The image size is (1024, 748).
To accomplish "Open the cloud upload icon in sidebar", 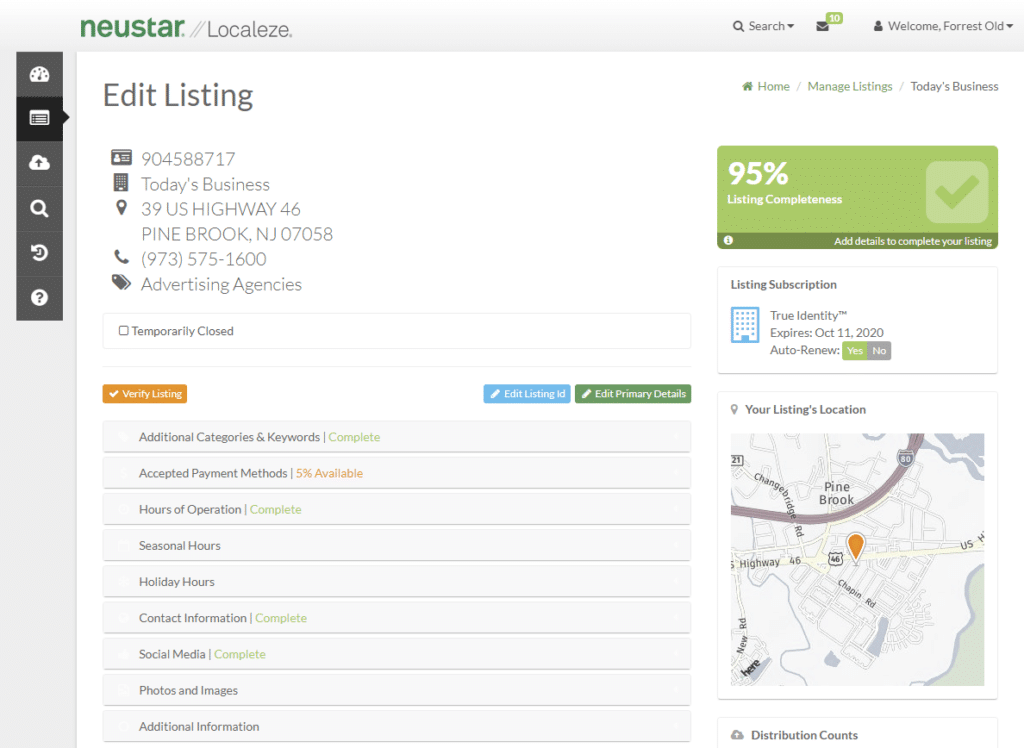I will point(39,163).
